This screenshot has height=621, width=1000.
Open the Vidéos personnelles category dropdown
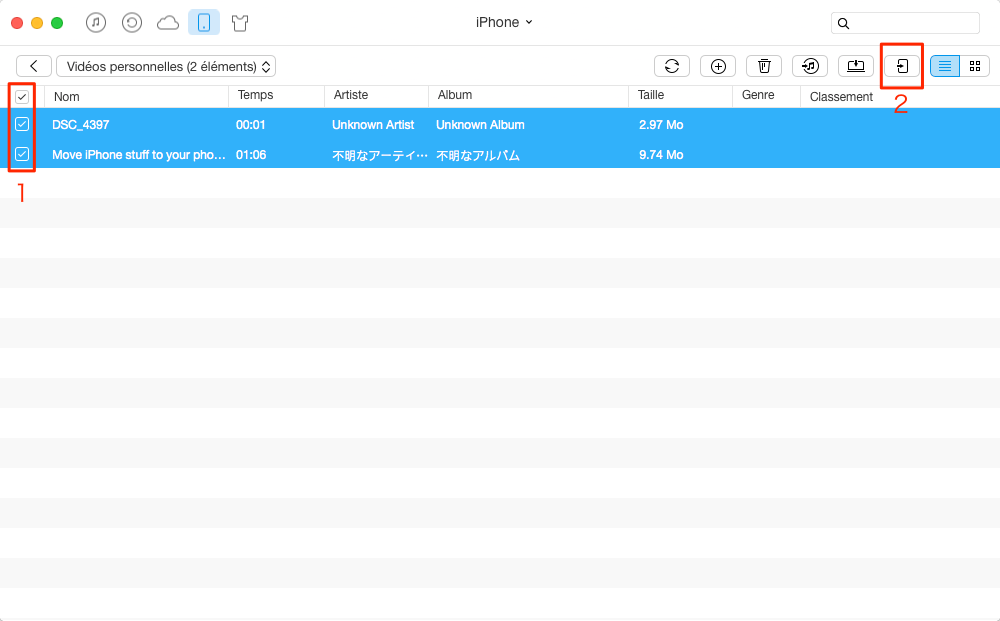(166, 66)
